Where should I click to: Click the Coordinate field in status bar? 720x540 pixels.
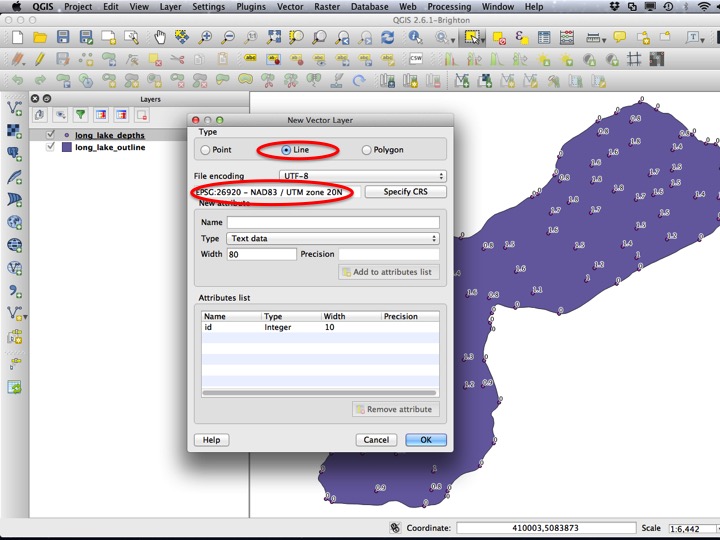pyautogui.click(x=546, y=528)
